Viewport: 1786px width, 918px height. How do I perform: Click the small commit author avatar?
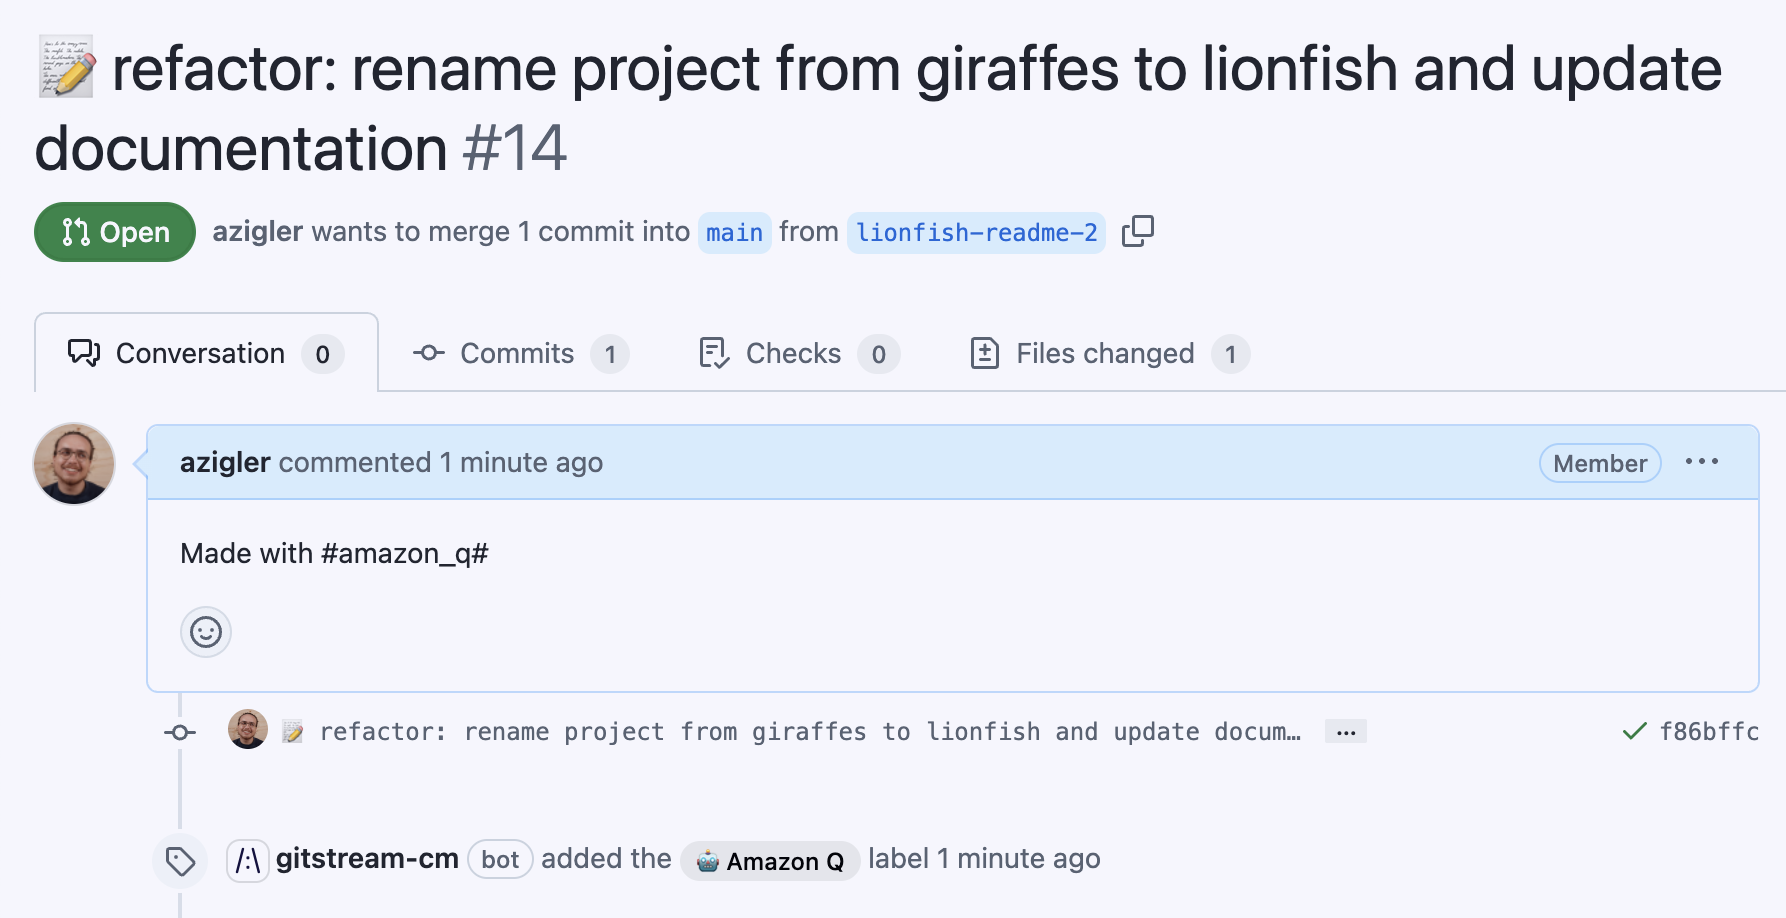pos(248,730)
